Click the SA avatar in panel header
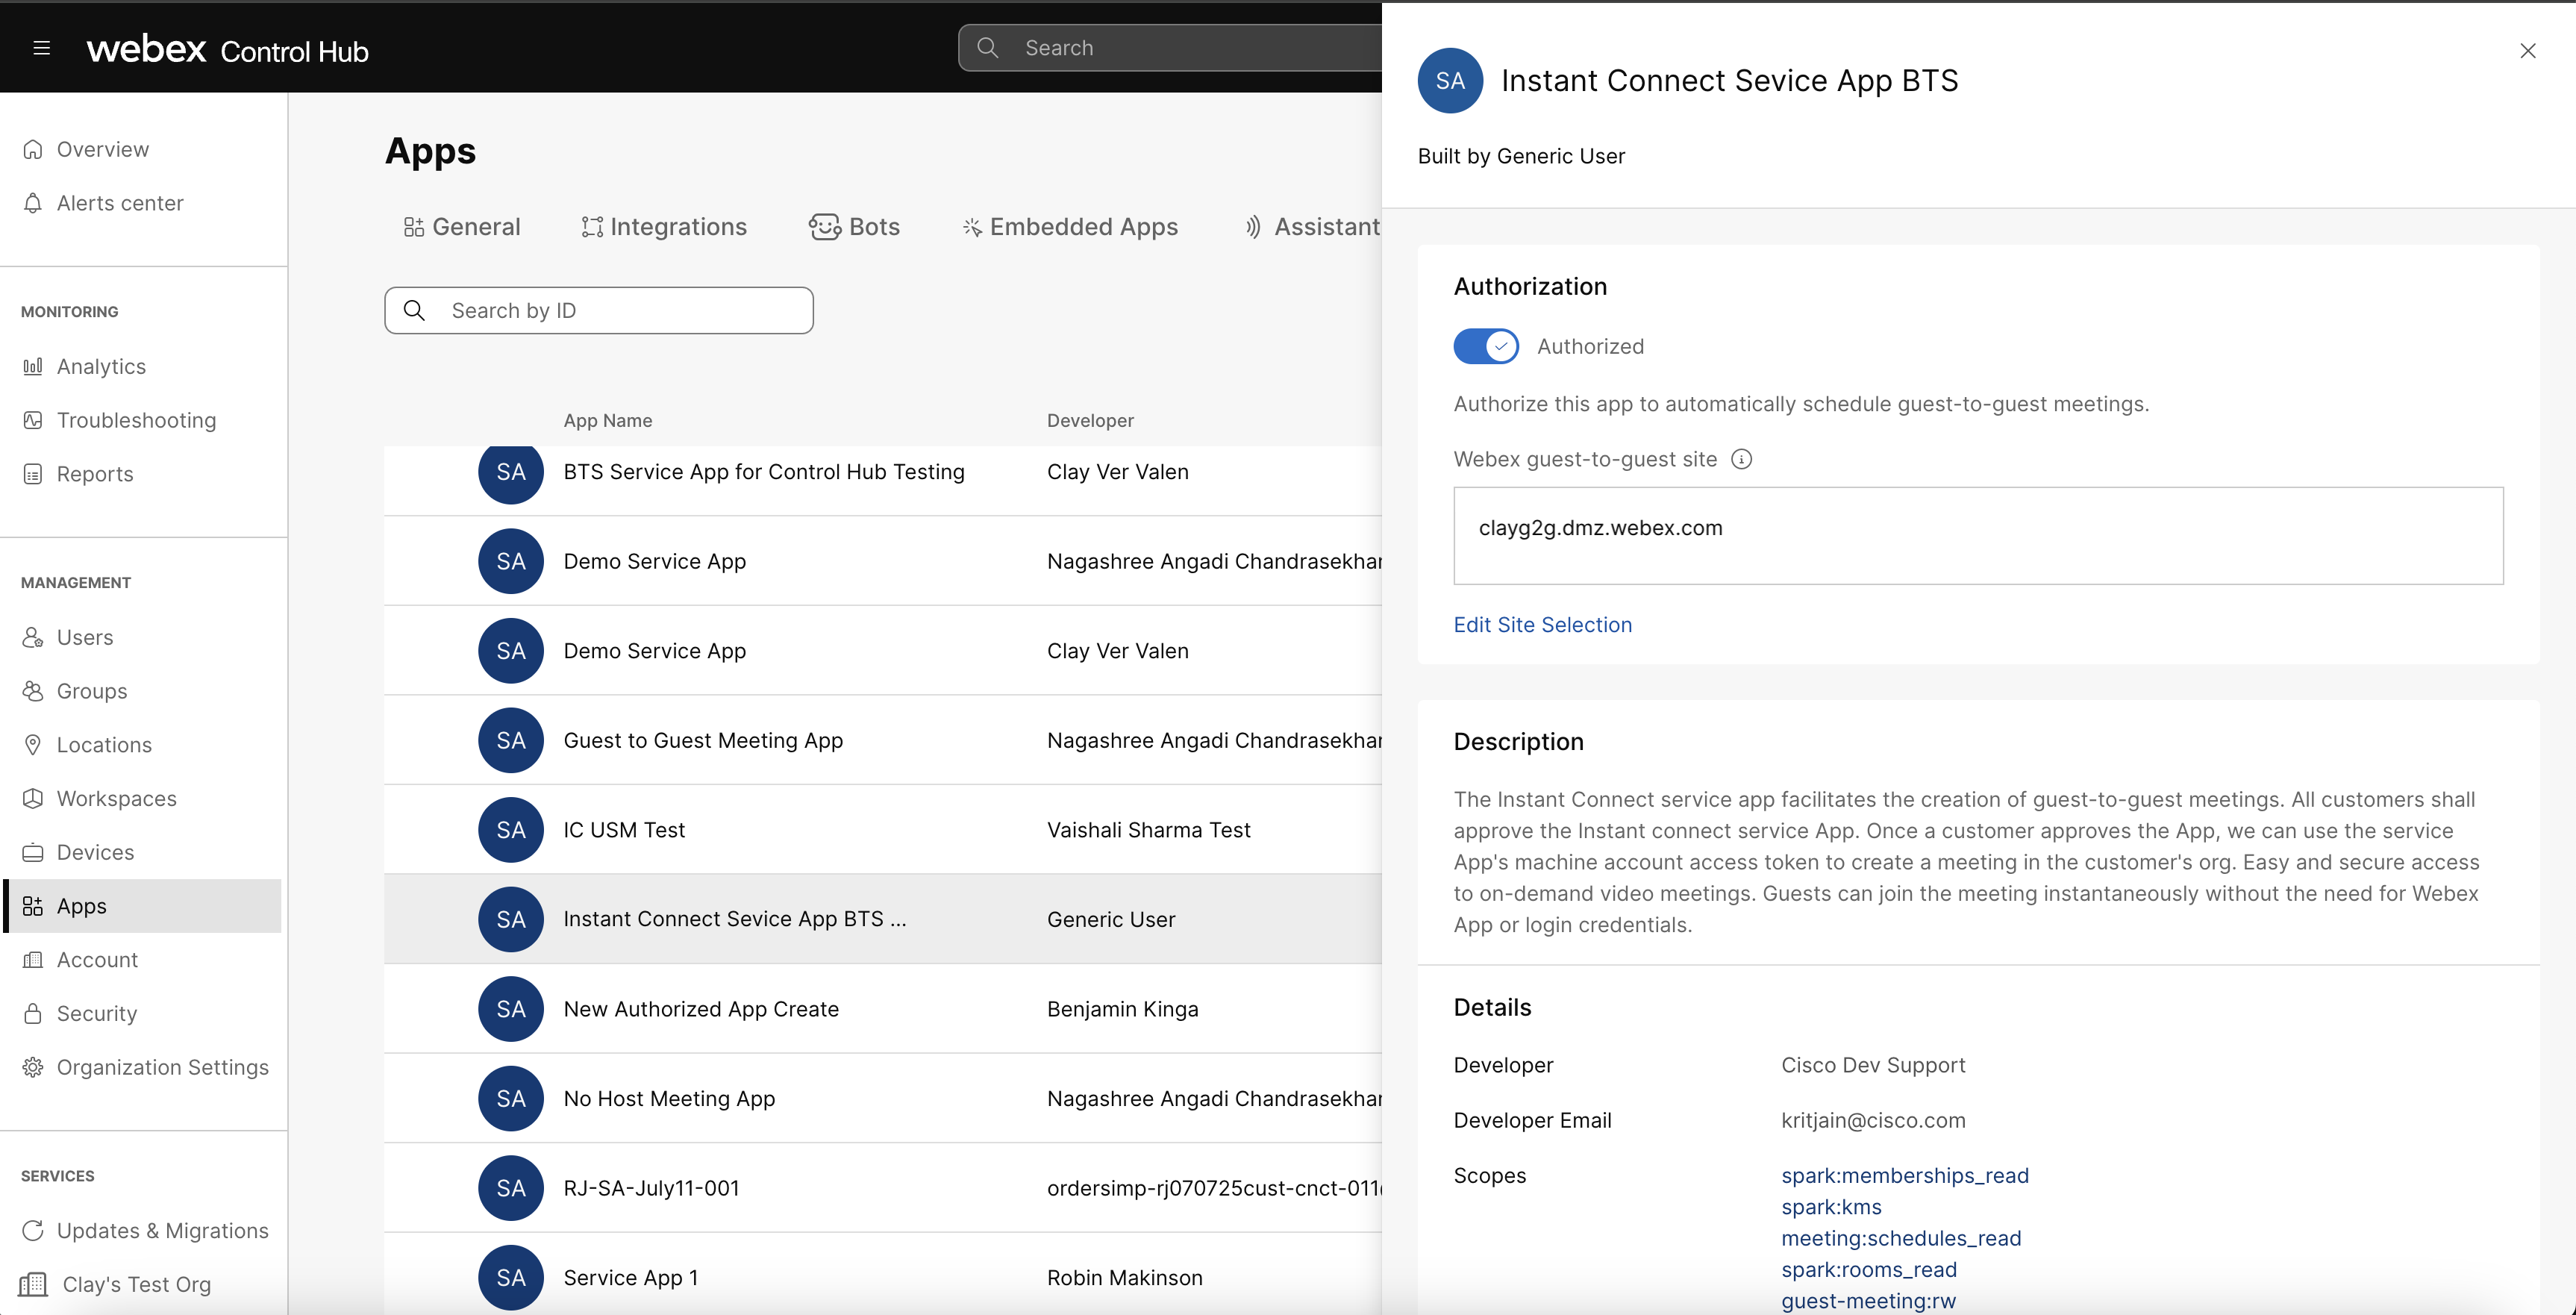Image resolution: width=2576 pixels, height=1315 pixels. (x=1450, y=80)
